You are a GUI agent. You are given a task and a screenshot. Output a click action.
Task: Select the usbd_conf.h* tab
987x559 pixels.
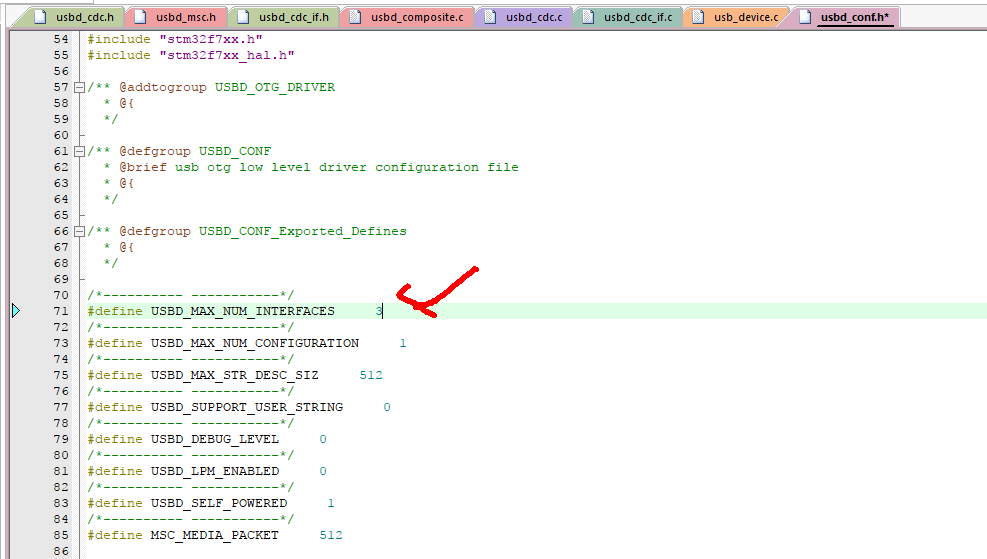(x=845, y=17)
